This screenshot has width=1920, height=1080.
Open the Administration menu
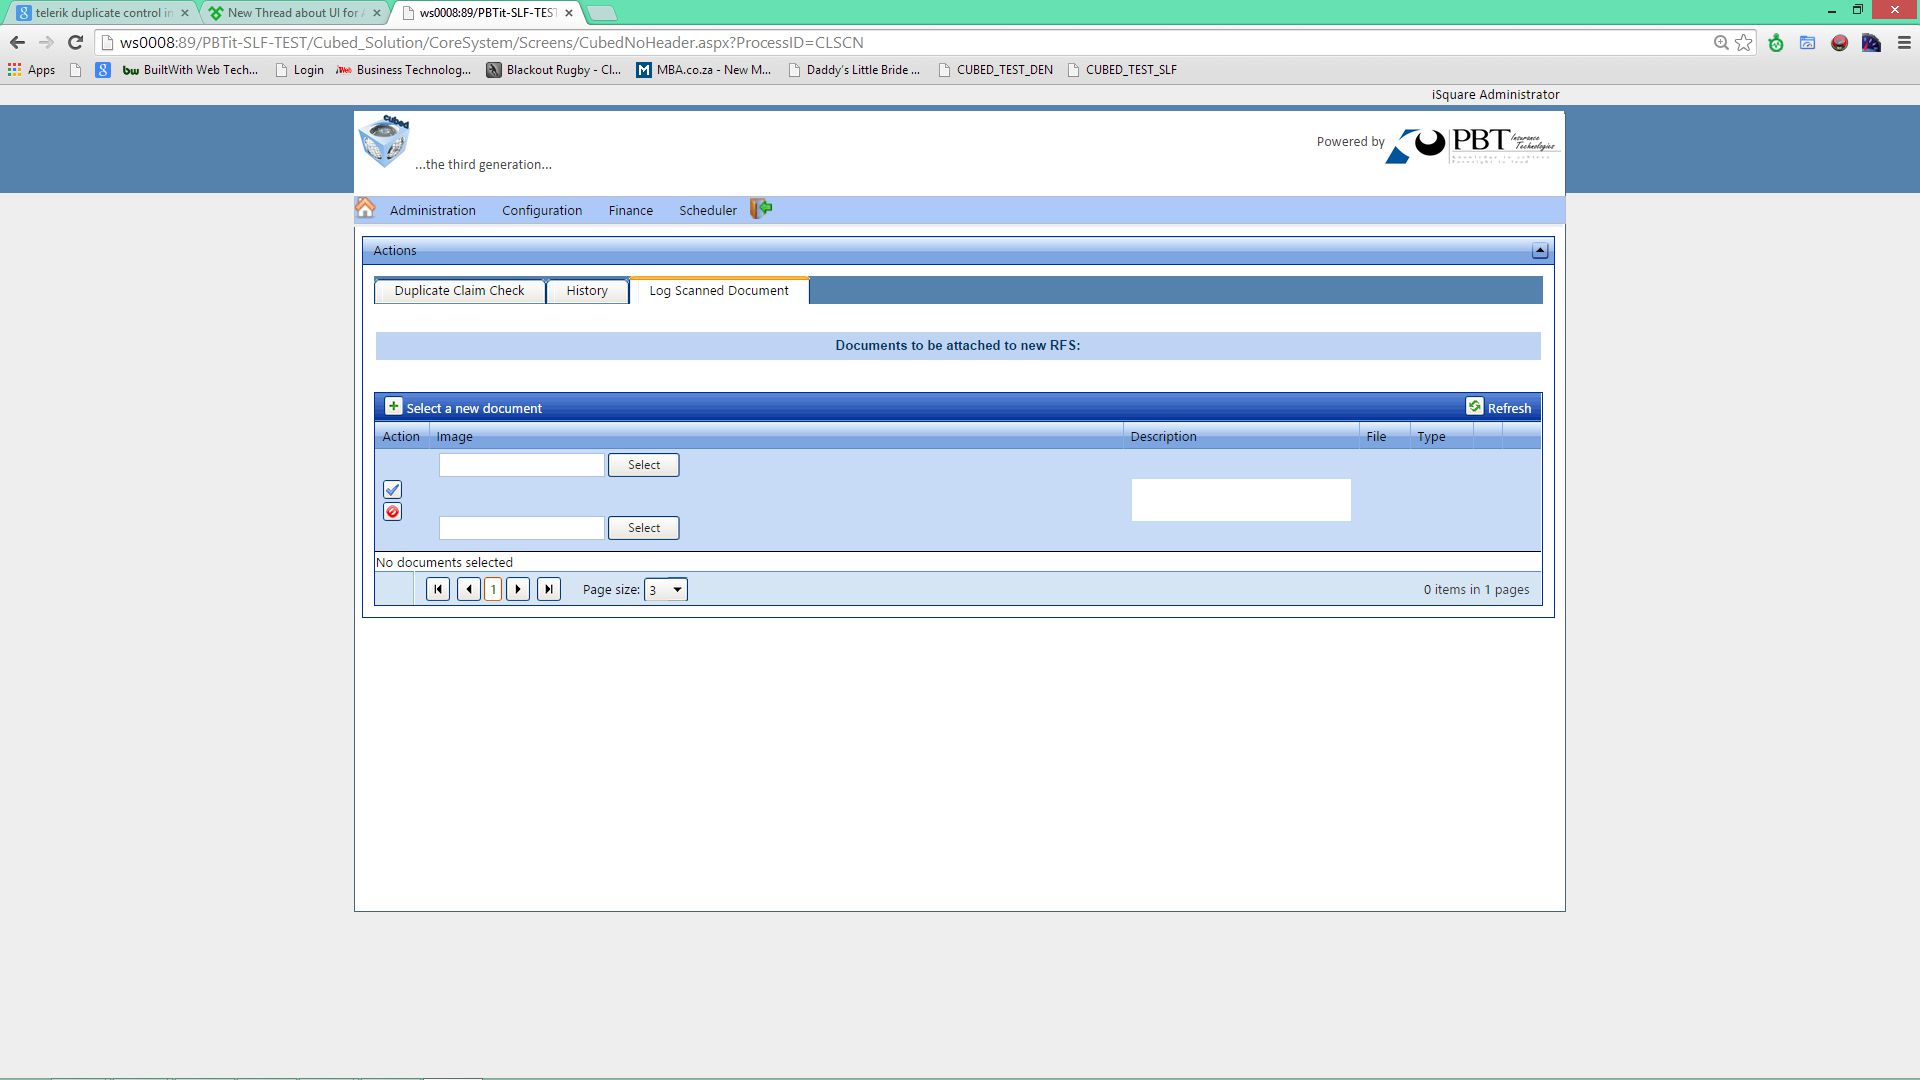tap(432, 210)
